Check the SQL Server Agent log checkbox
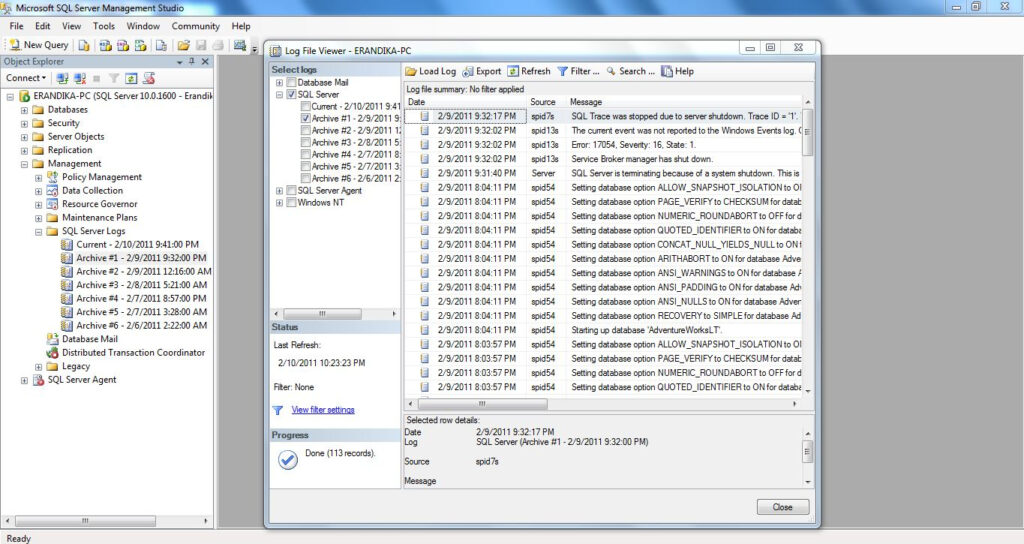The height and width of the screenshot is (544, 1024). tap(291, 191)
